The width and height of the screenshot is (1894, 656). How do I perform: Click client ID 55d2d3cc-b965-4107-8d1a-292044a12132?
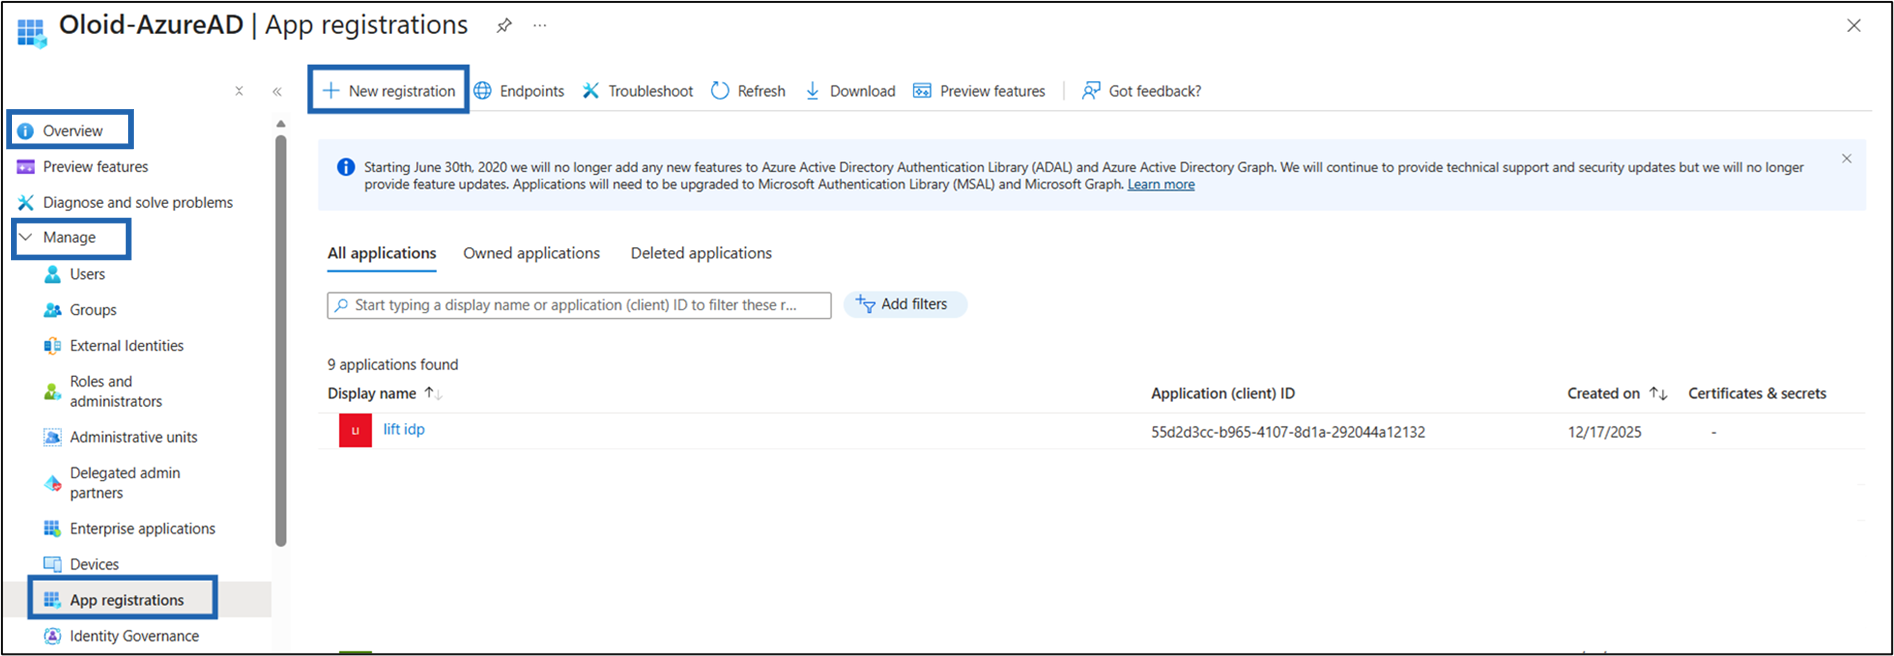(1288, 433)
